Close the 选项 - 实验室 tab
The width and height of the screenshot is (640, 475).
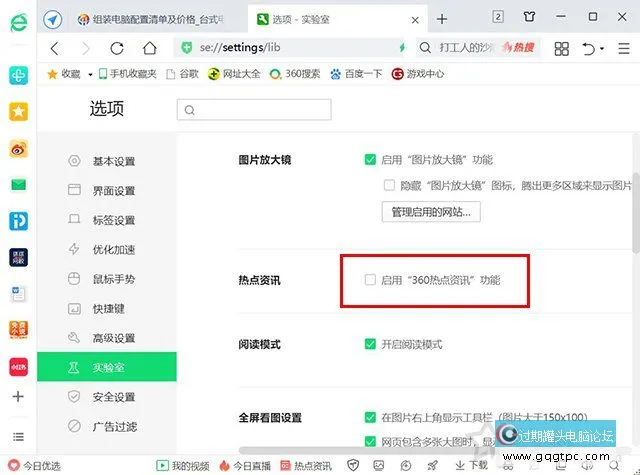coord(415,20)
